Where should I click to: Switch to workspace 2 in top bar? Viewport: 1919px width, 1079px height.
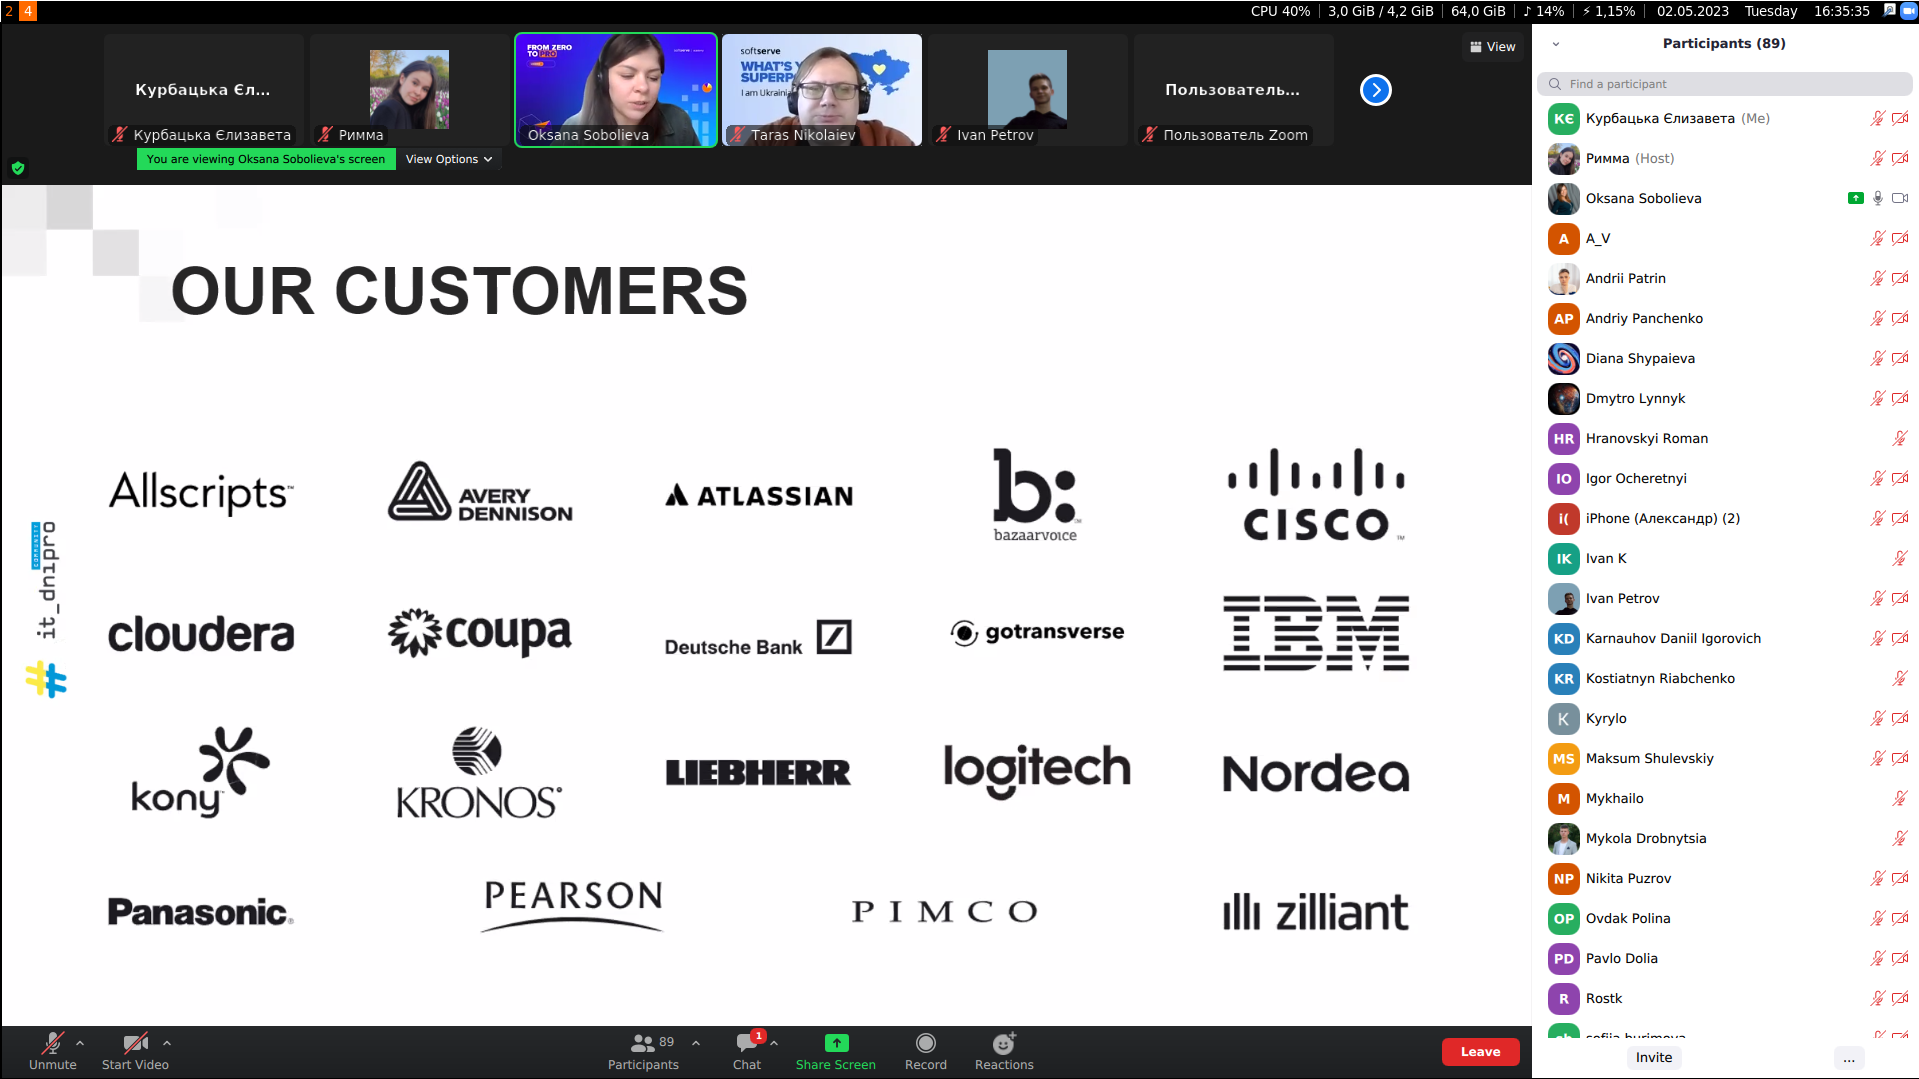click(x=9, y=11)
